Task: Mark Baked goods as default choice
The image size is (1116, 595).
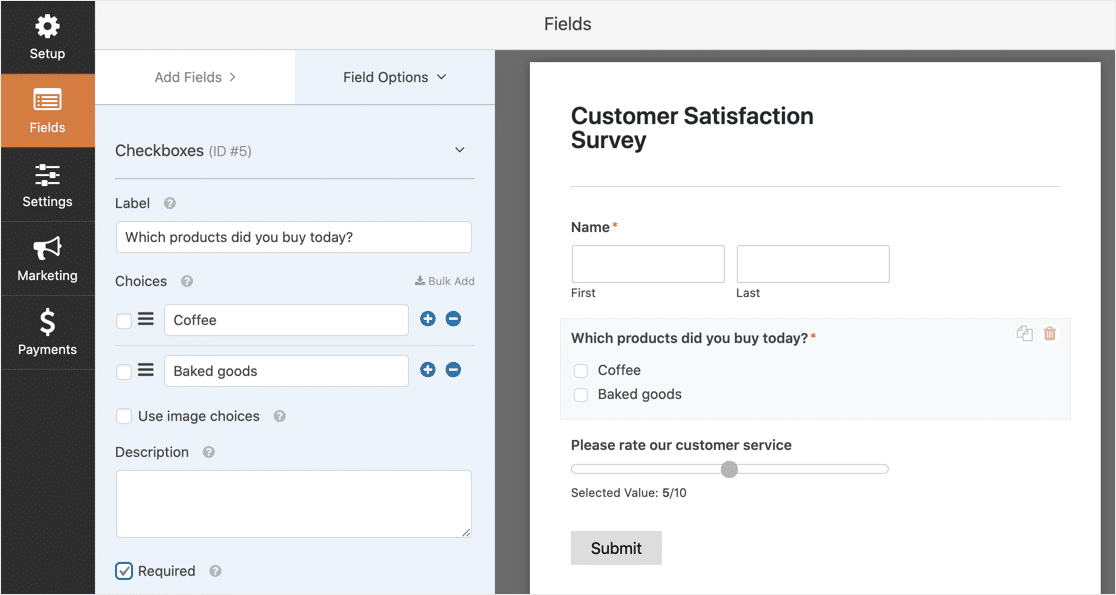Action: (124, 371)
